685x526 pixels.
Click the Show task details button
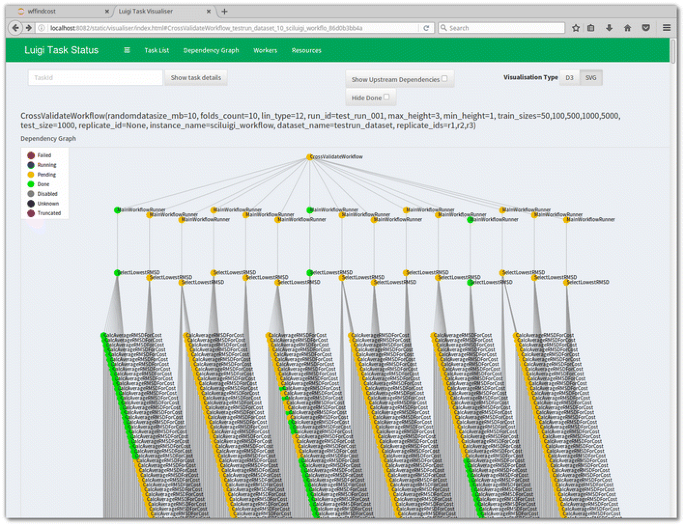(x=196, y=77)
